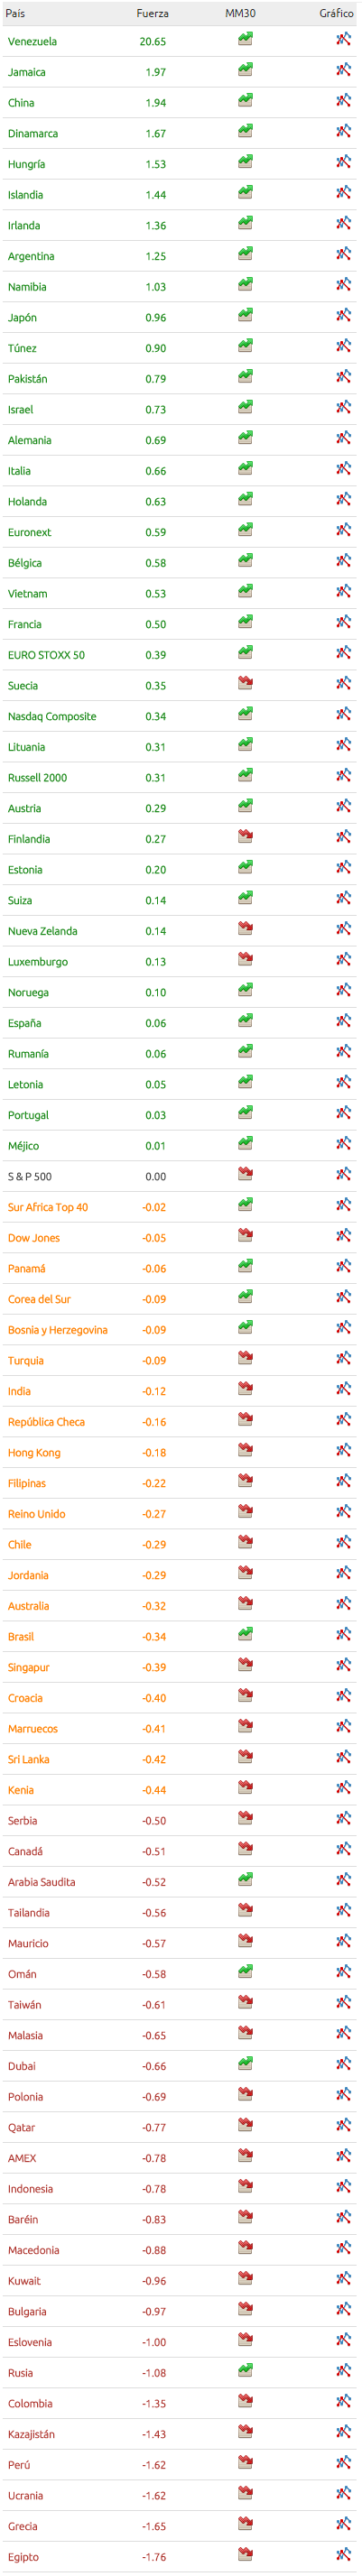
Task: Click the MM30 trend icon for Dubai
Action: (x=245, y=2063)
